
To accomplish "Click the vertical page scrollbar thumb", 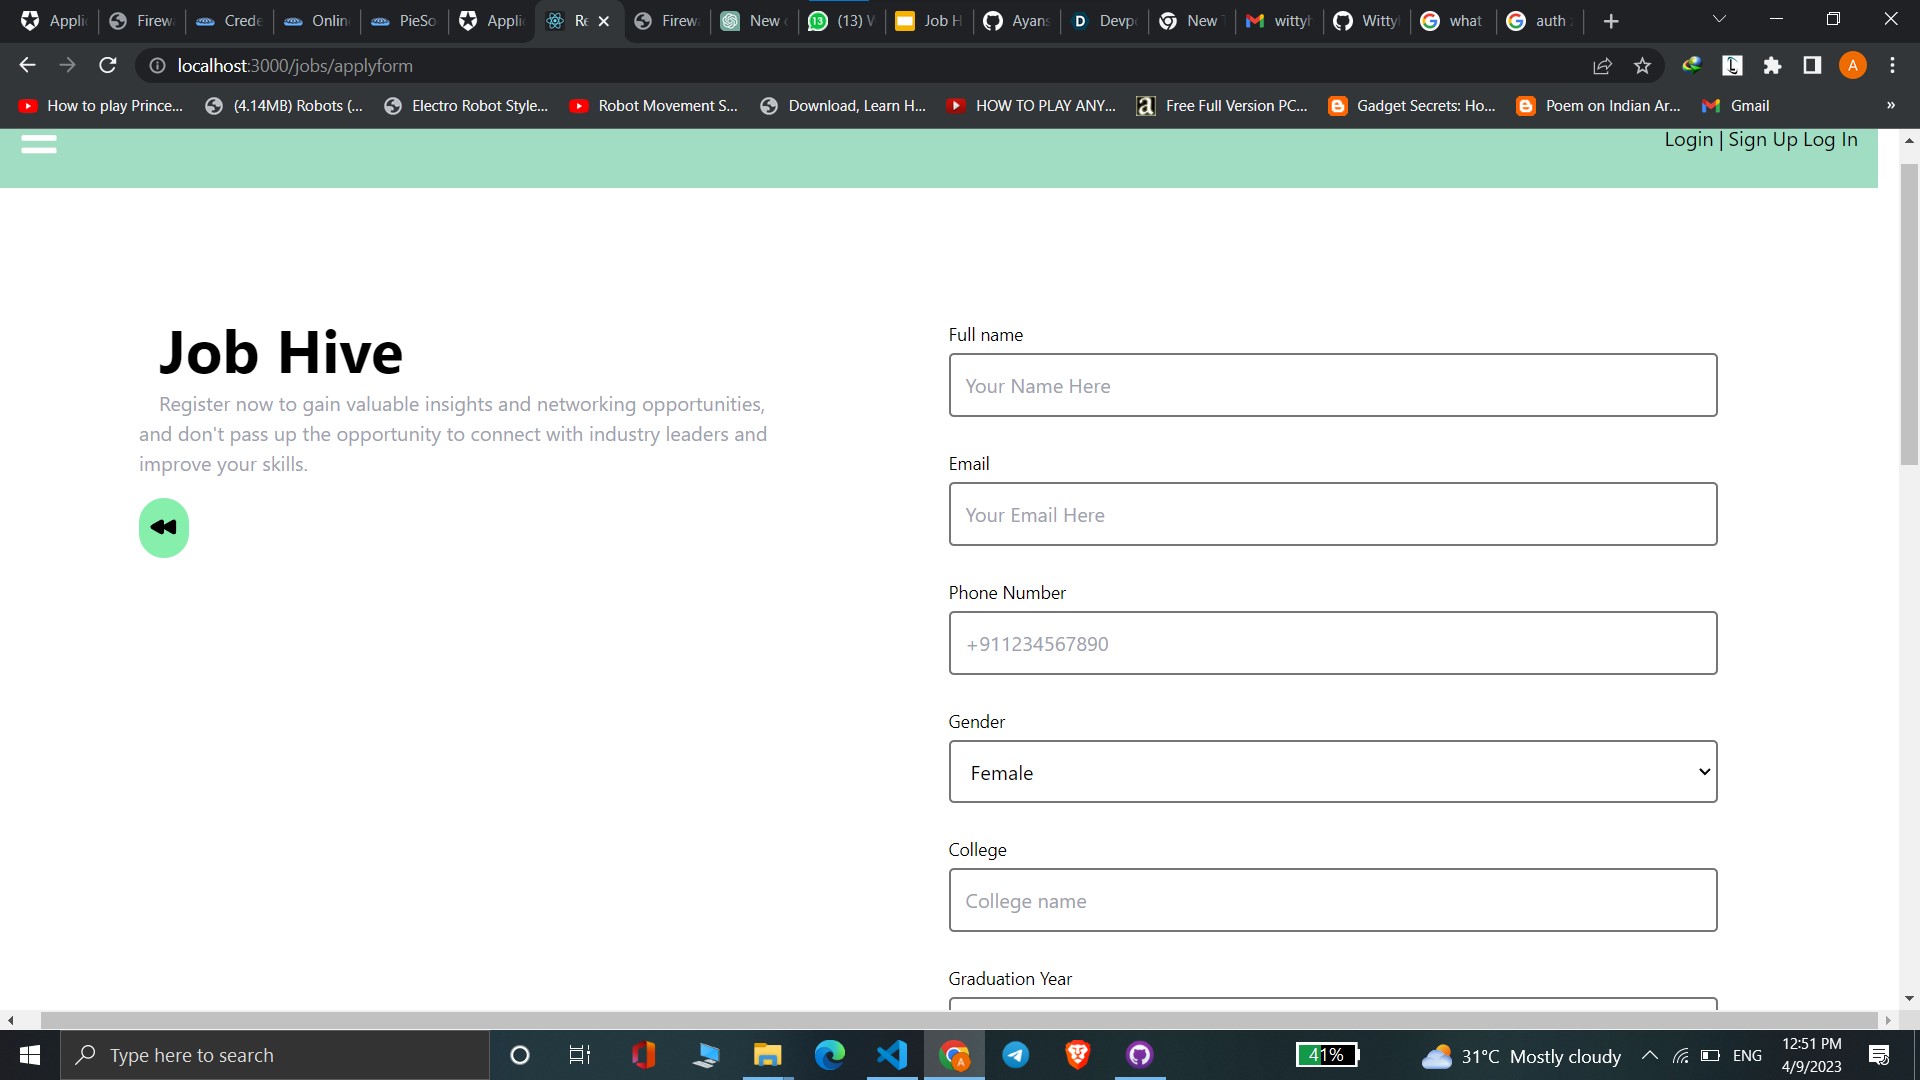I will [x=1909, y=315].
